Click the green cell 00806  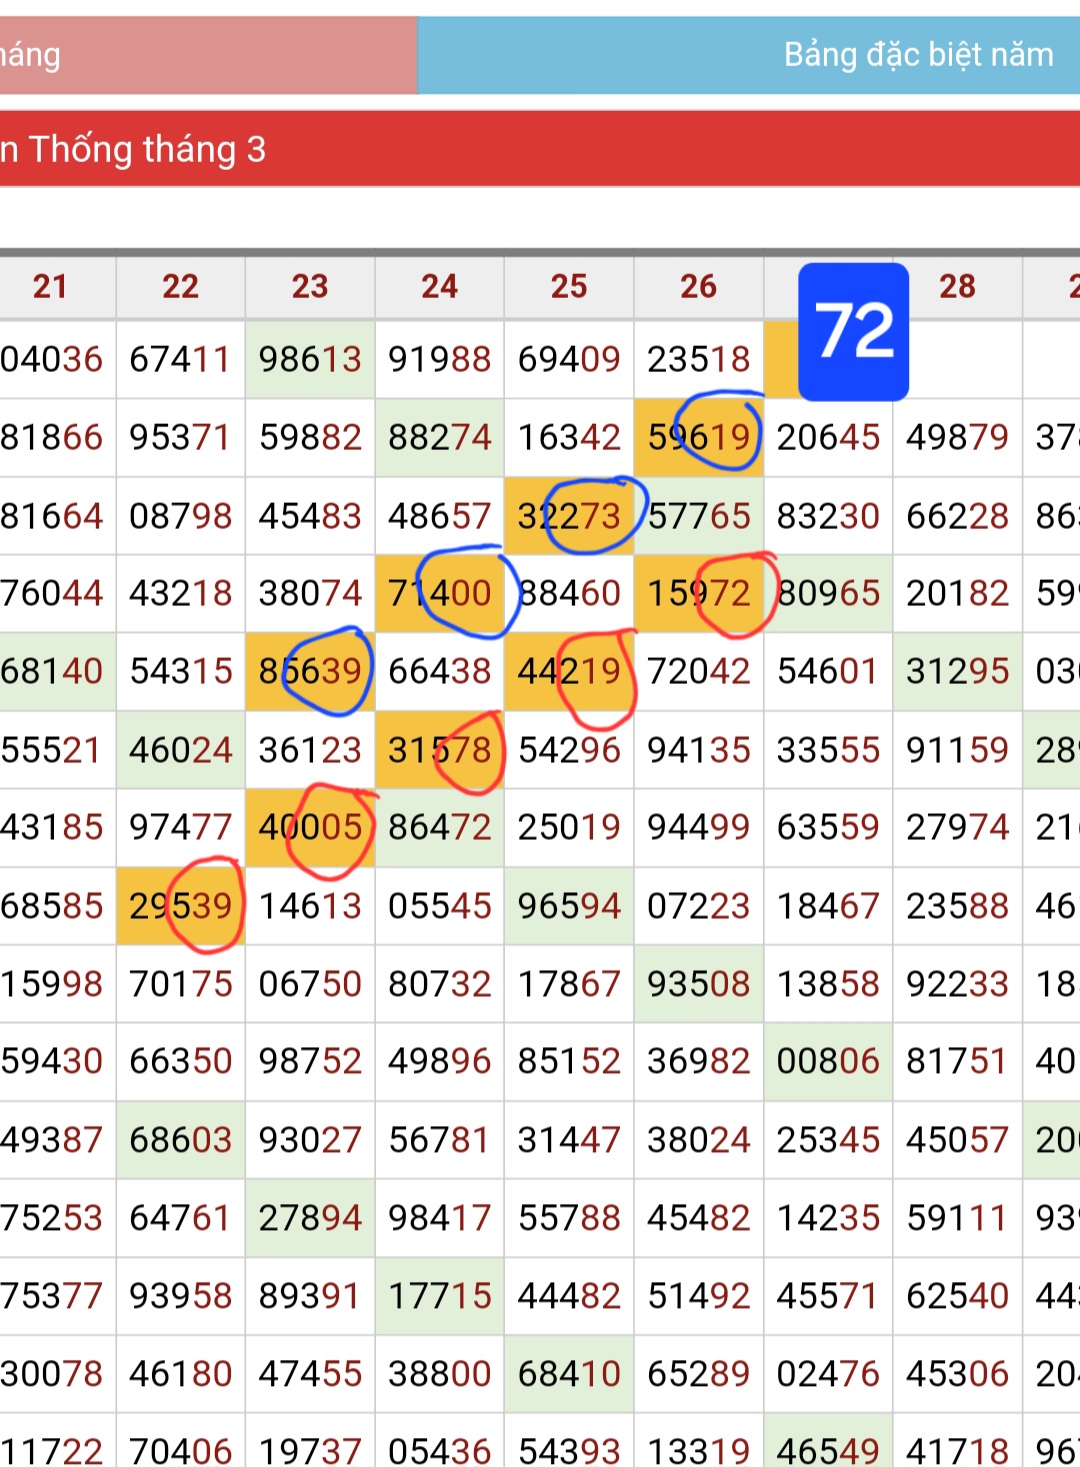coord(828,1061)
